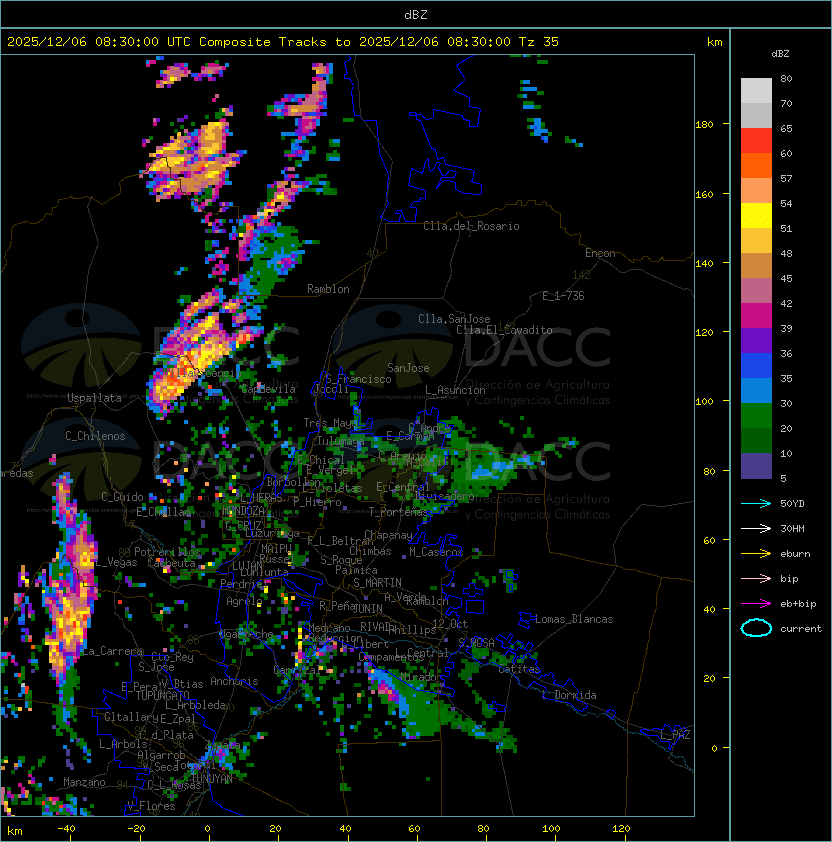Click the 180 km vertical axis tick

click(x=704, y=125)
